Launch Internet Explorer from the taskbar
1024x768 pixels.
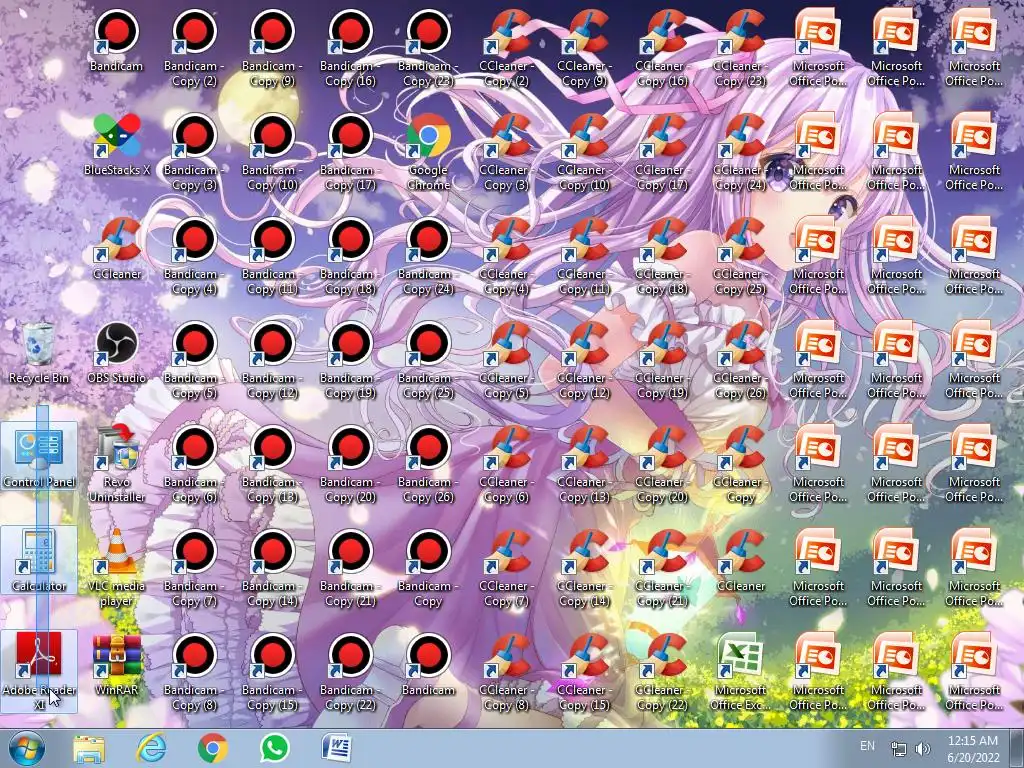tap(151, 748)
